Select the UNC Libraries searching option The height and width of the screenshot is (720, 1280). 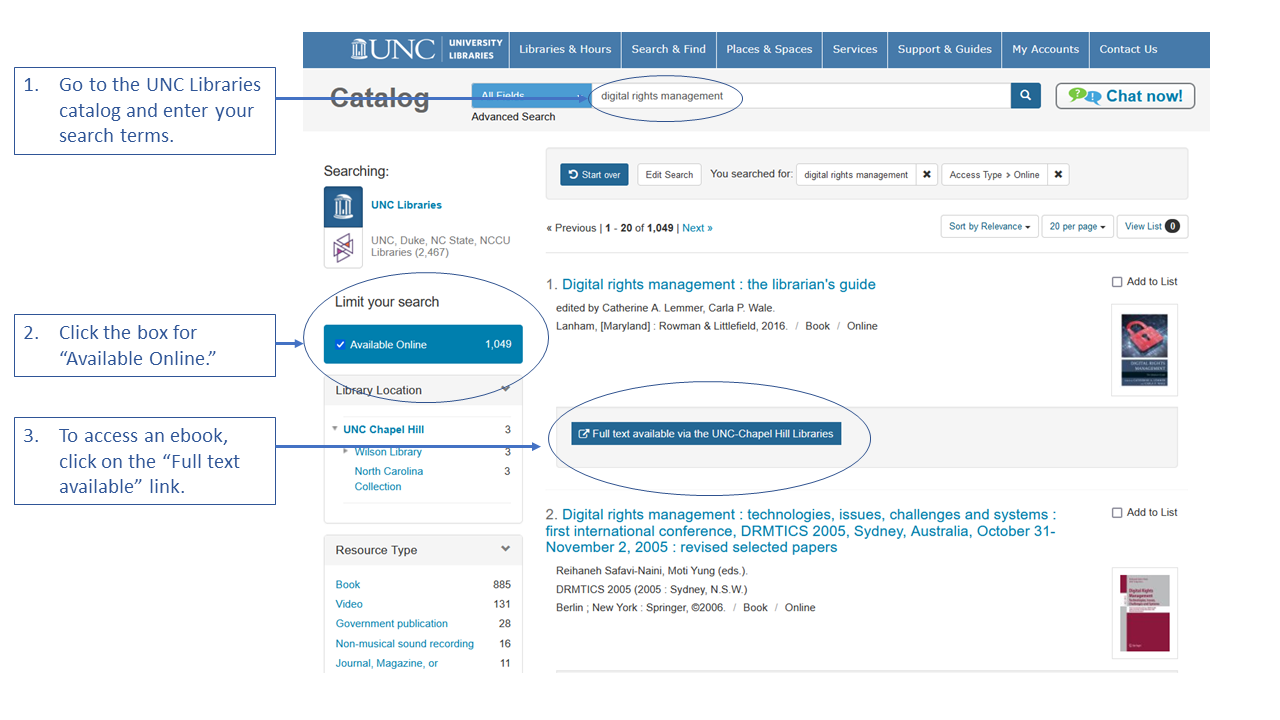406,205
